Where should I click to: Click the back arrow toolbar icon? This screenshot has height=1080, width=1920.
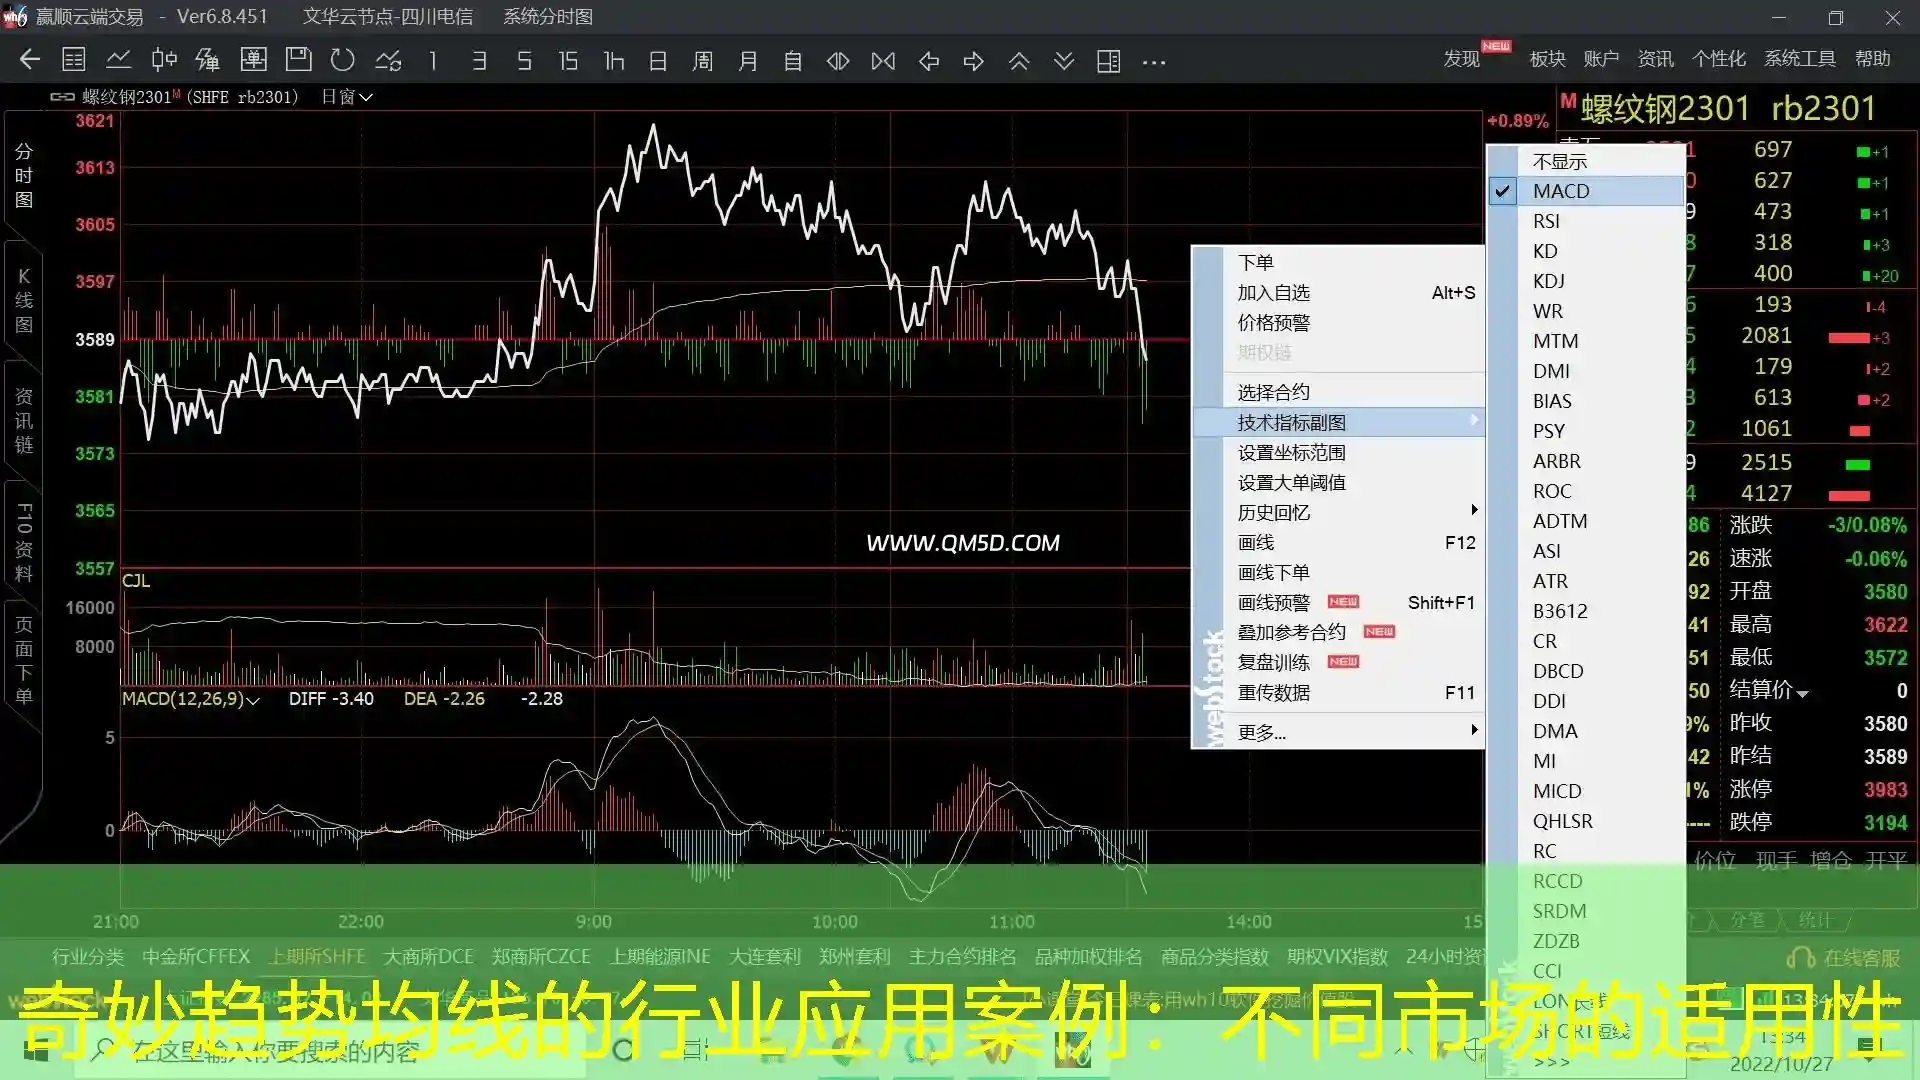pos(30,60)
